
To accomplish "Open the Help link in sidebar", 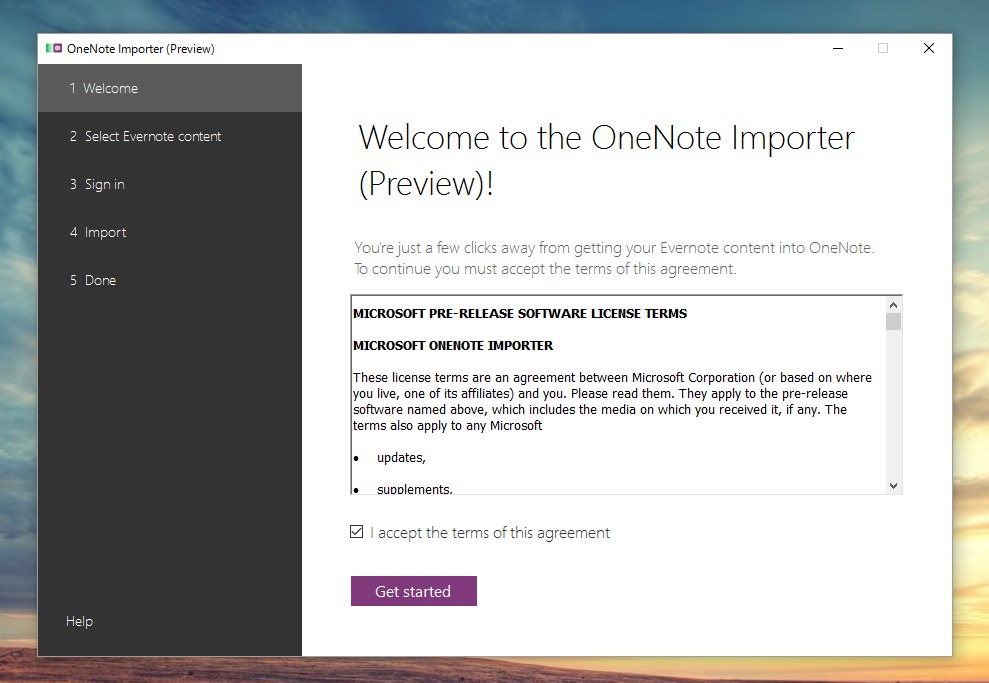I will (79, 621).
